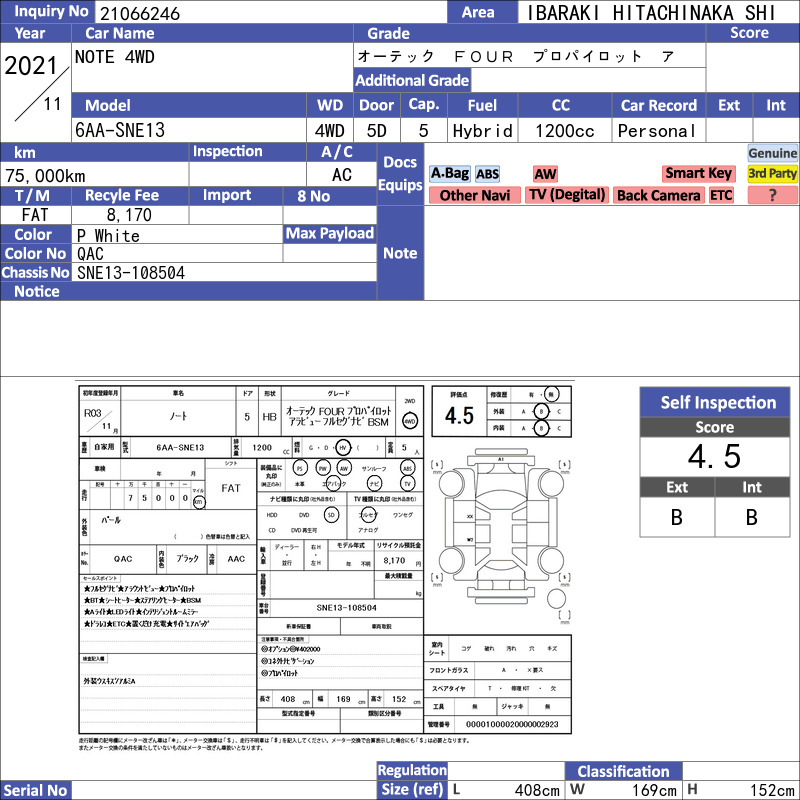The image size is (800, 800).
Task: Click the width value 169cm
Action: (654, 790)
